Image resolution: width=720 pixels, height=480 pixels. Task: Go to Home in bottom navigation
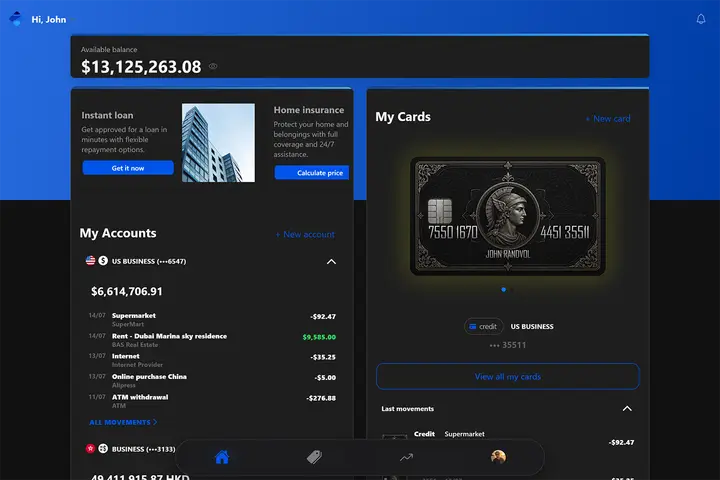(x=222, y=457)
